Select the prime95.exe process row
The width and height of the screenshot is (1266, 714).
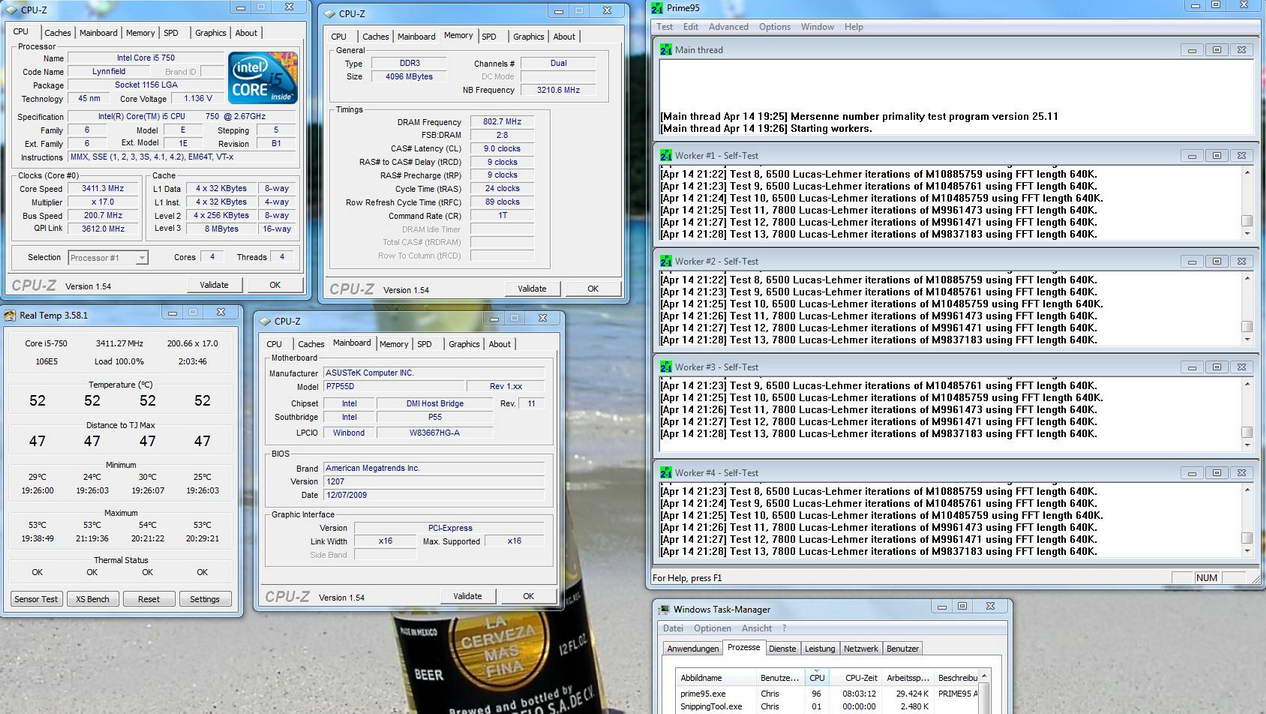(x=828, y=693)
